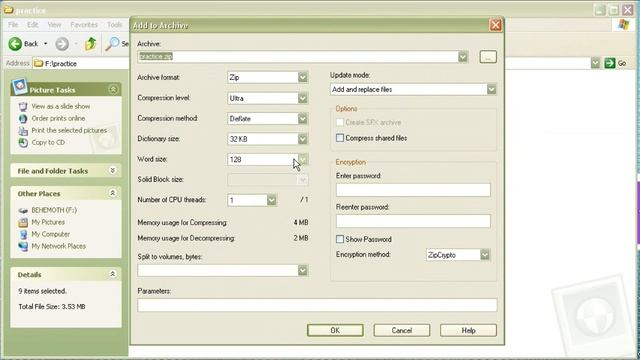Viewport: 640px width, 360px height.
Task: Enable Compress shared files checkbox
Action: (x=340, y=138)
